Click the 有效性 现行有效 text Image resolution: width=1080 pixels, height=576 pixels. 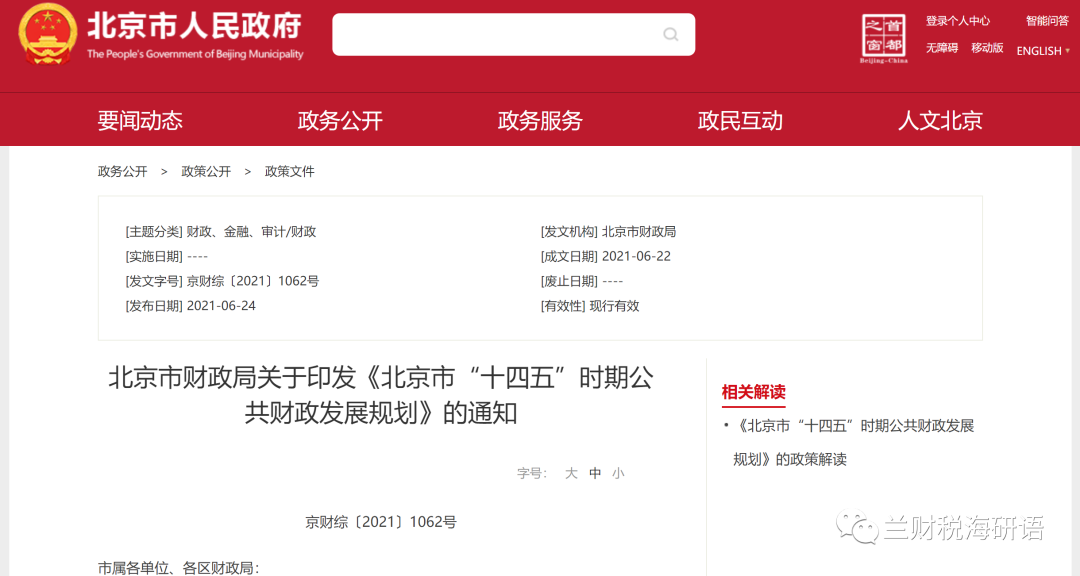pyautogui.click(x=590, y=306)
